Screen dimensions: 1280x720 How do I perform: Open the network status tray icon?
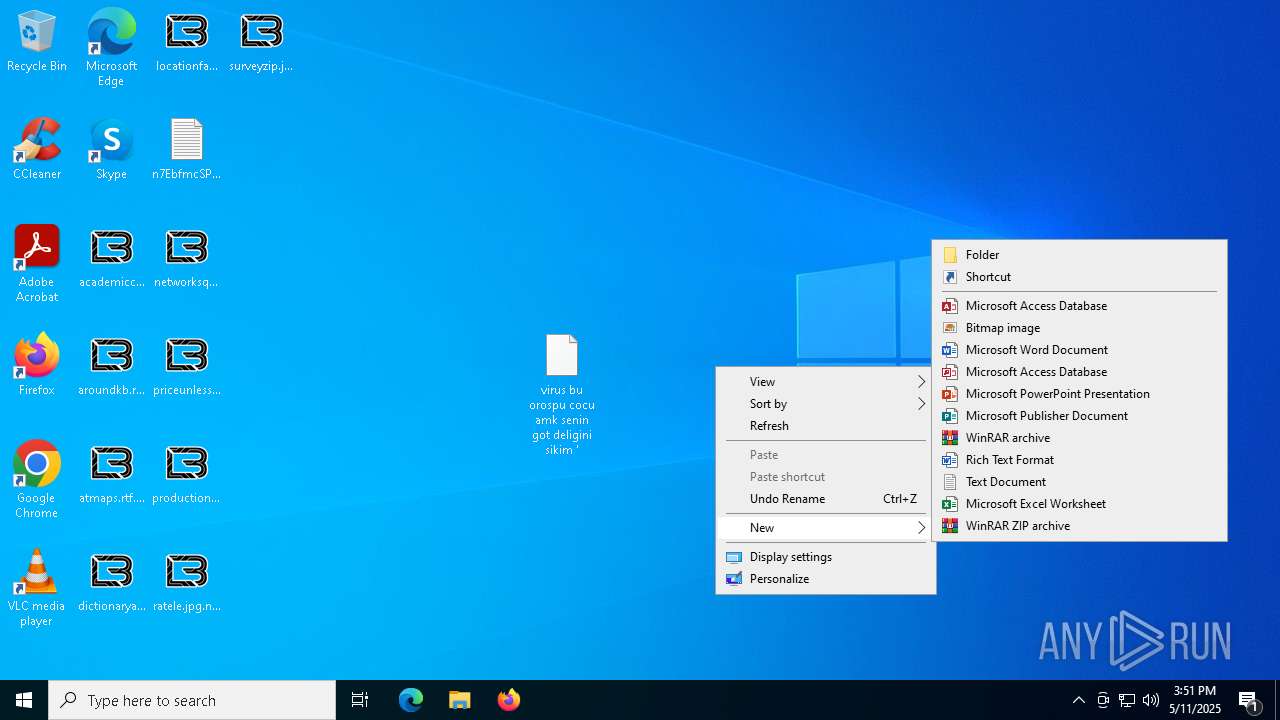(1127, 700)
